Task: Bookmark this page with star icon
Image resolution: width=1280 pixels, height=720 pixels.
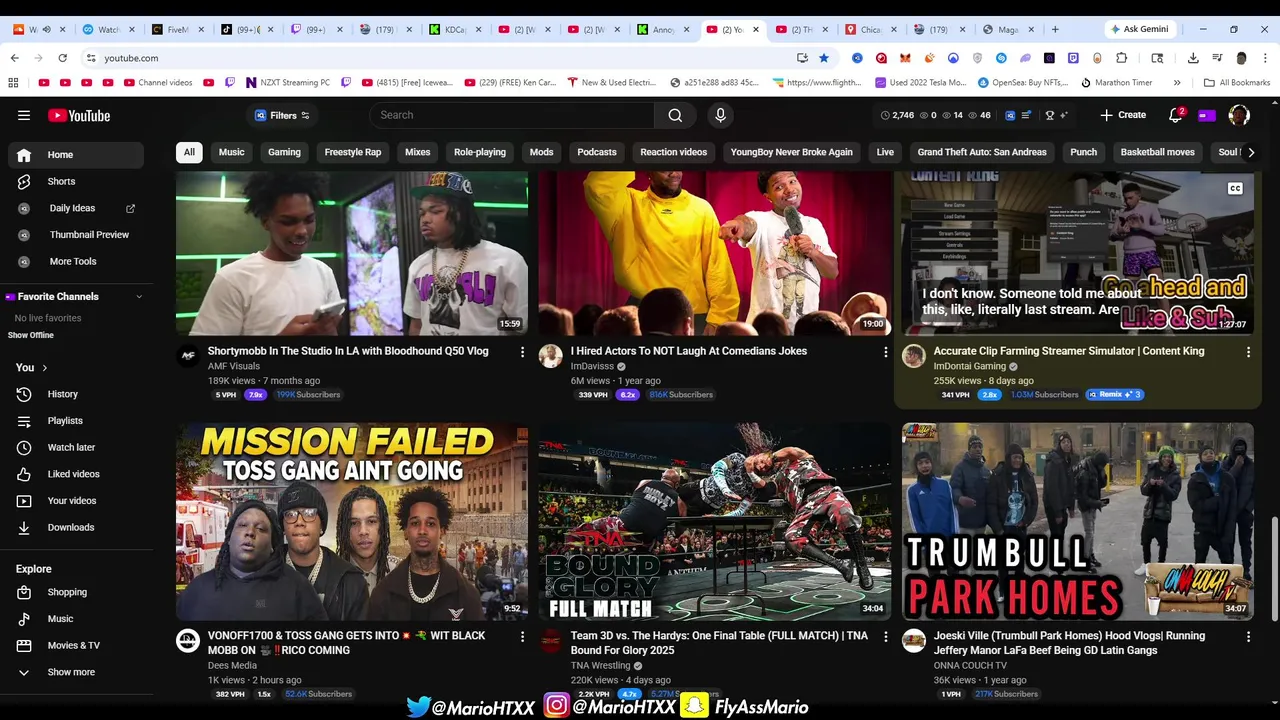Action: click(824, 58)
